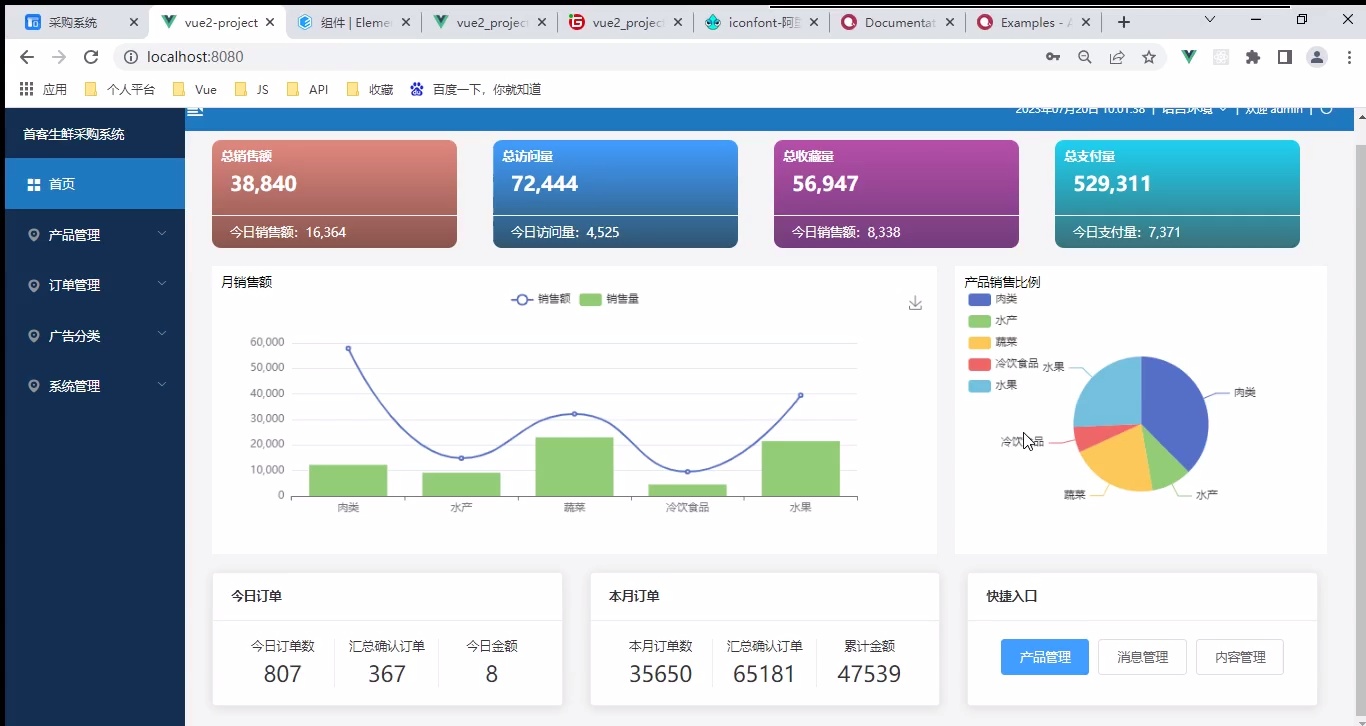Click the 订单管理 location icon
Viewport: 1366px width, 726px height.
pos(35,285)
